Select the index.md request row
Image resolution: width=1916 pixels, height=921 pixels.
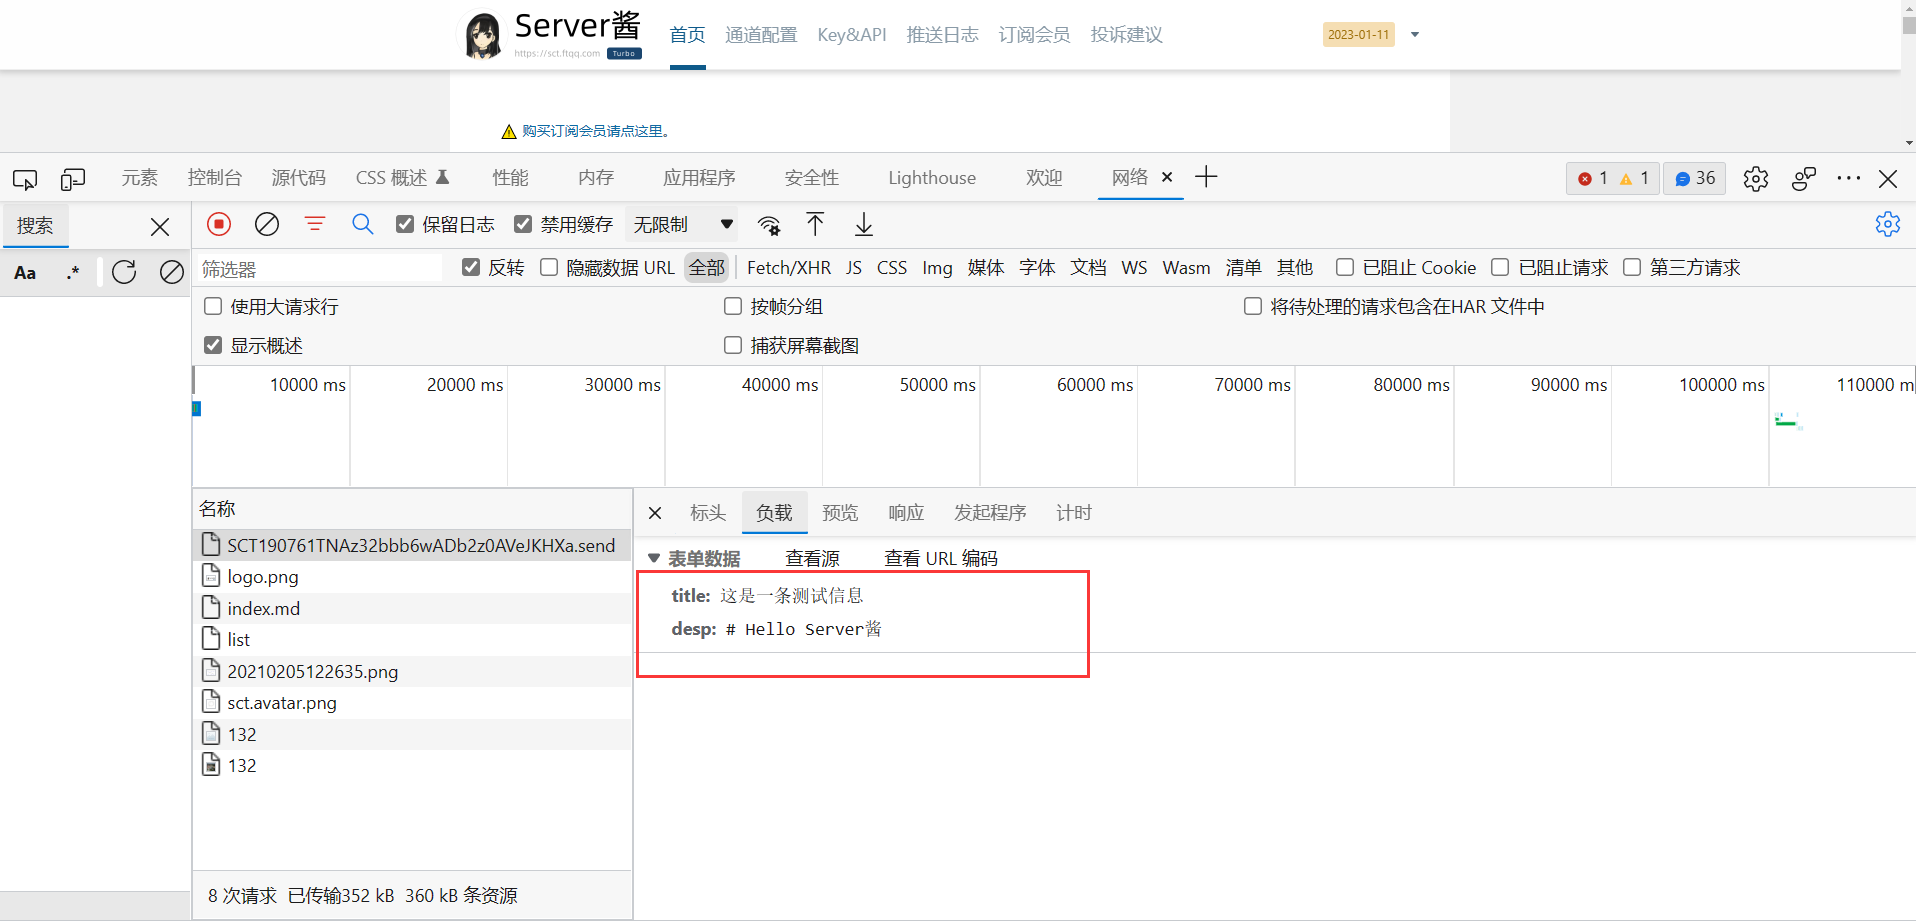click(x=412, y=608)
